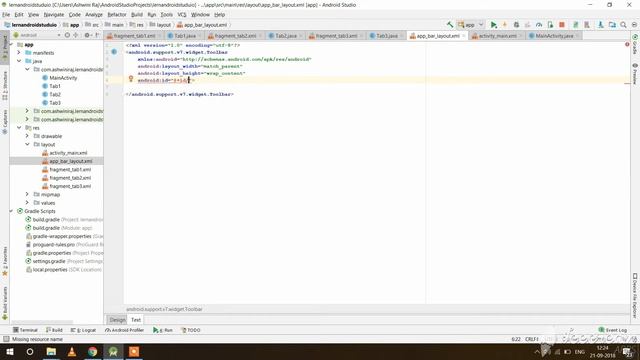Open VLC media player from taskbar
The height and width of the screenshot is (360, 640).
coord(71,351)
